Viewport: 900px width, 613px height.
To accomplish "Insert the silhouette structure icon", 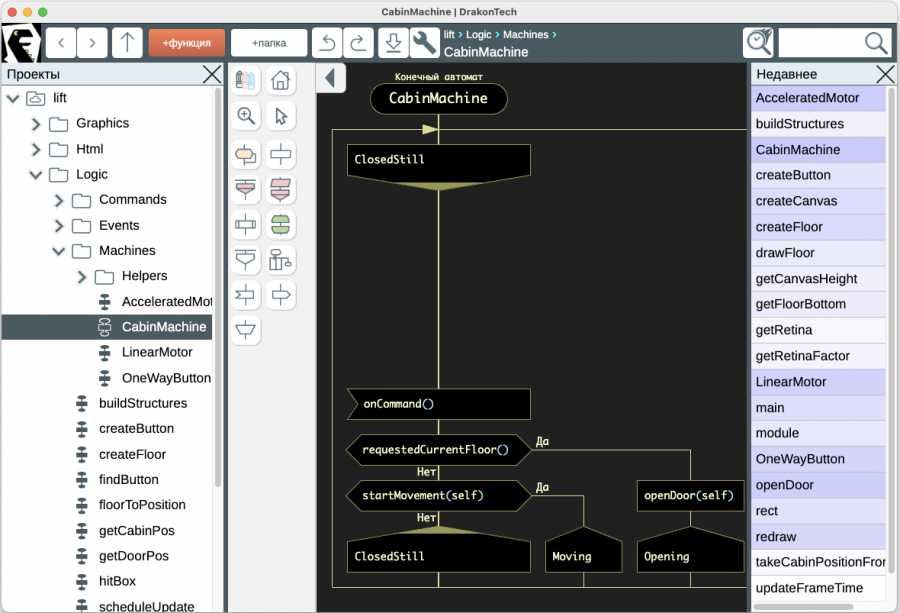I will click(281, 260).
